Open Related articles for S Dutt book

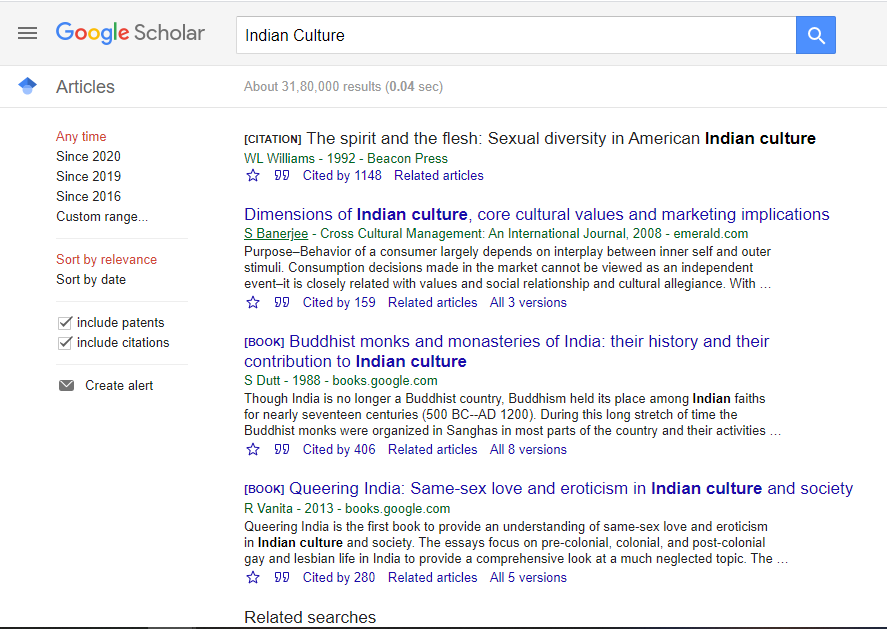[x=433, y=450]
